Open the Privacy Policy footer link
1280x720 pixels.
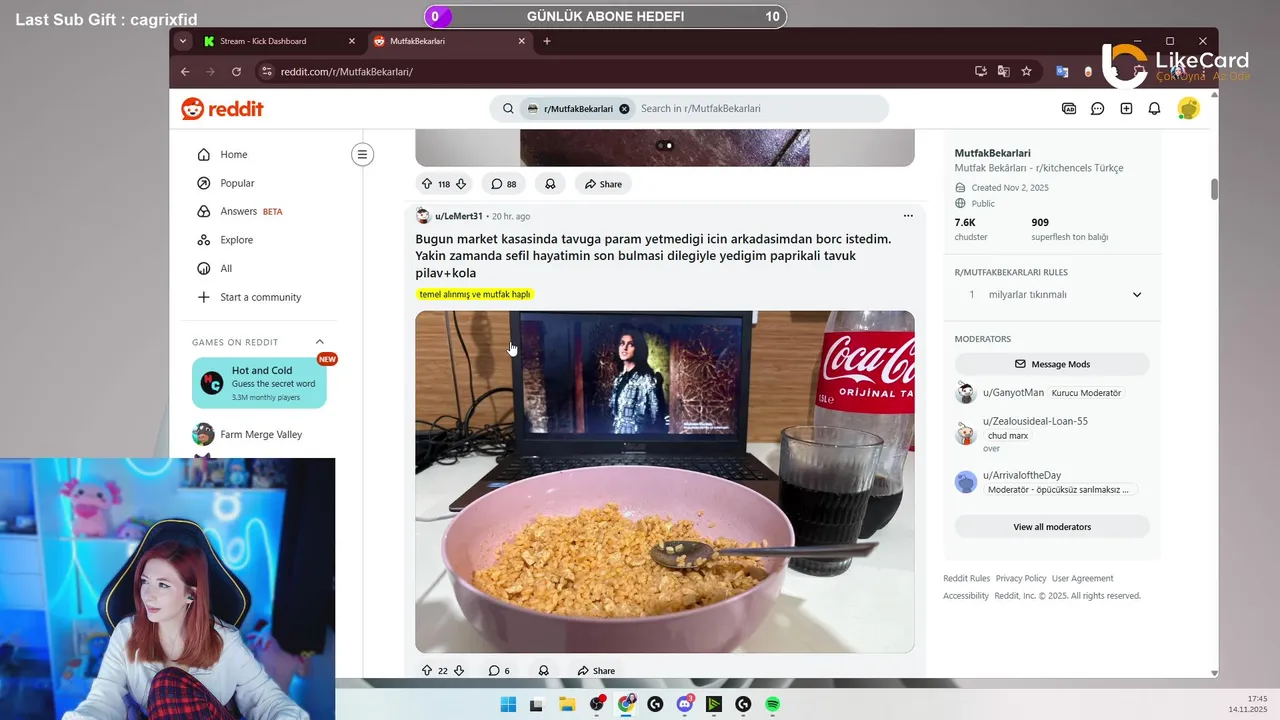(1021, 579)
